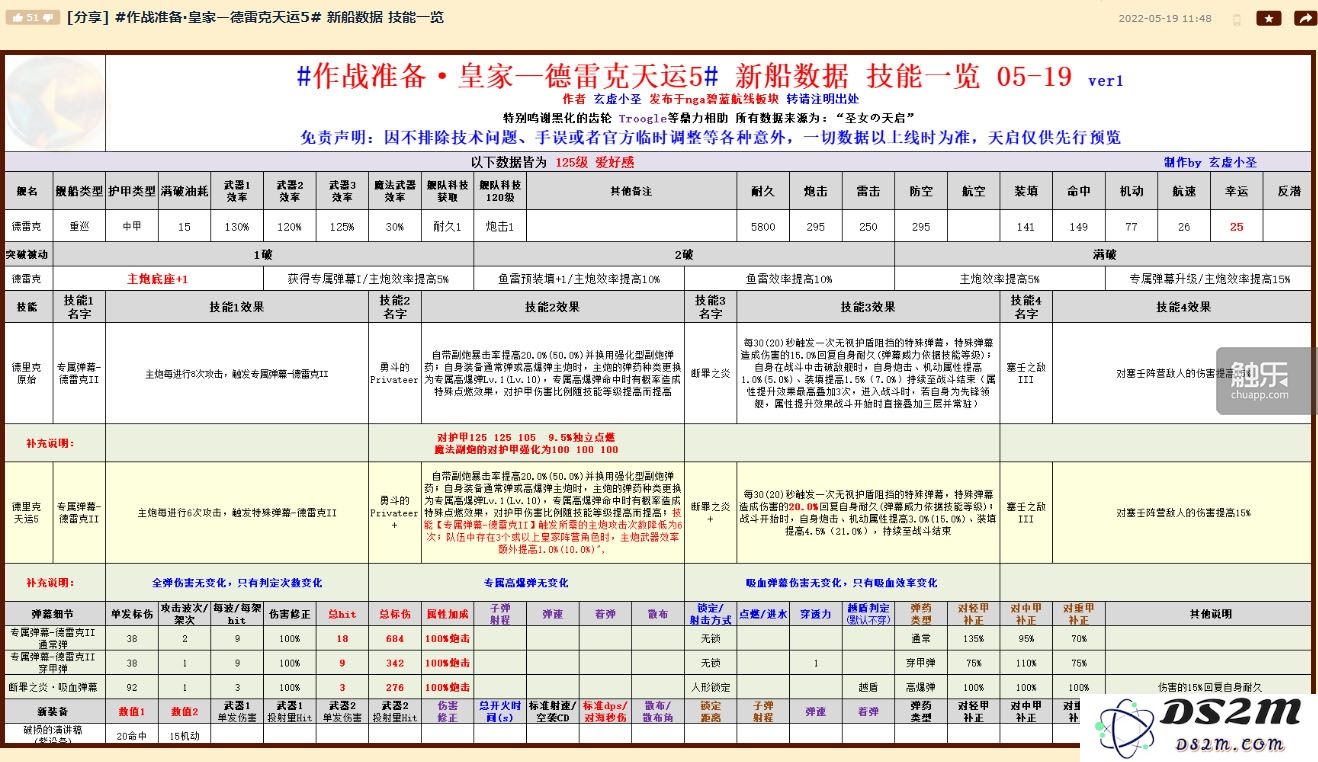Viewport: 1318px width, 762px height.
Task: Click the 德里克天运5 row label
Action: pyautogui.click(x=27, y=512)
